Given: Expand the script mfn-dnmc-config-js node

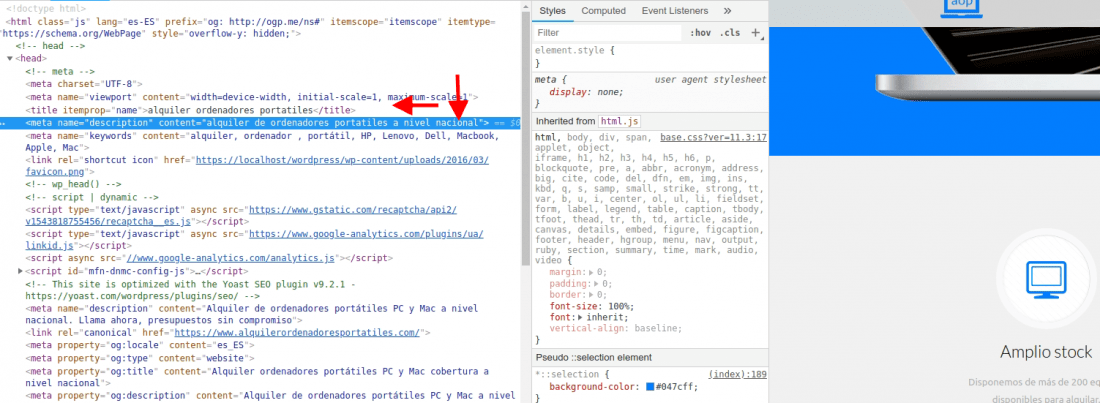Looking at the screenshot, I should point(20,271).
